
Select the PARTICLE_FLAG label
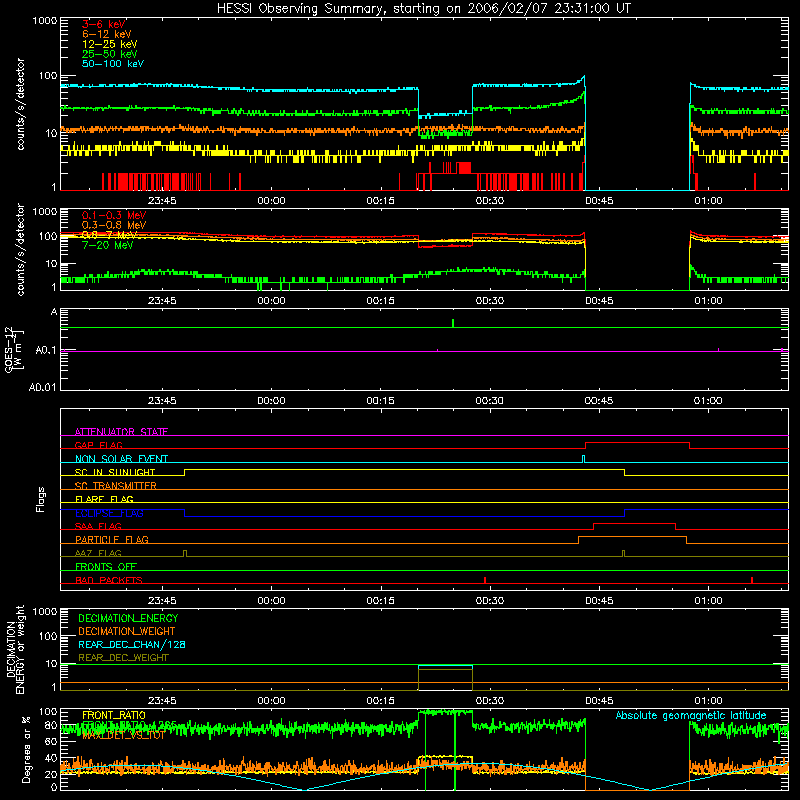coord(112,540)
